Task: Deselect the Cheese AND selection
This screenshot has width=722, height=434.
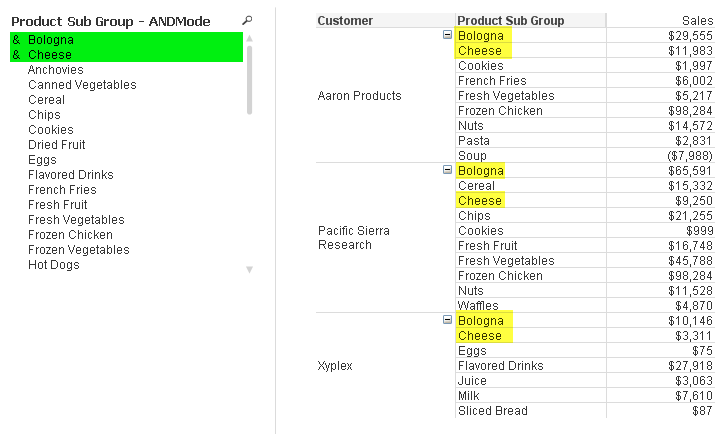Action: (127, 54)
